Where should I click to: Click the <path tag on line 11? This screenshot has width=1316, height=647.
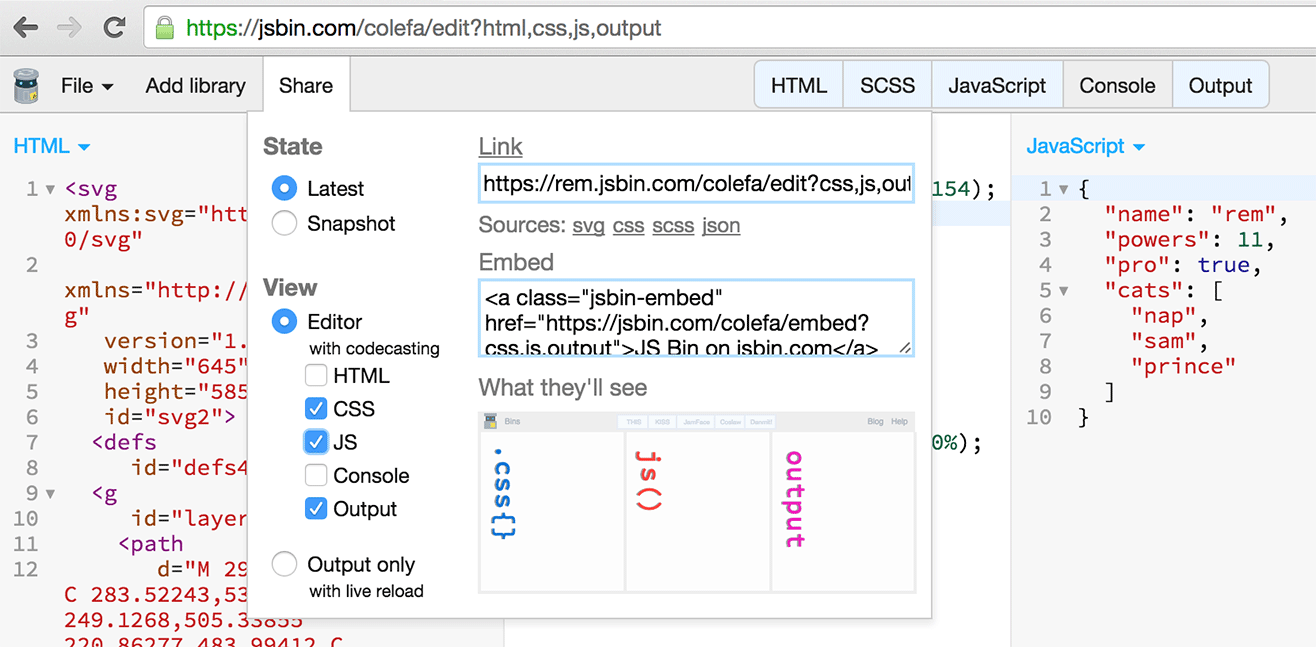[x=150, y=544]
